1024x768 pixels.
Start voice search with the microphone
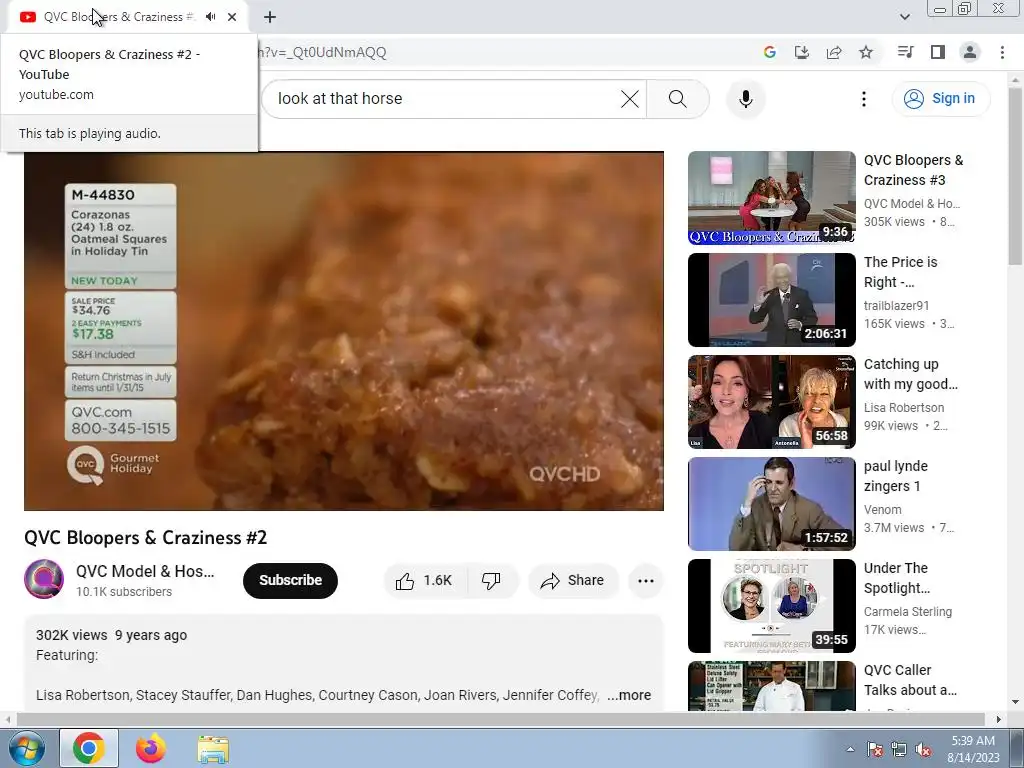click(746, 99)
